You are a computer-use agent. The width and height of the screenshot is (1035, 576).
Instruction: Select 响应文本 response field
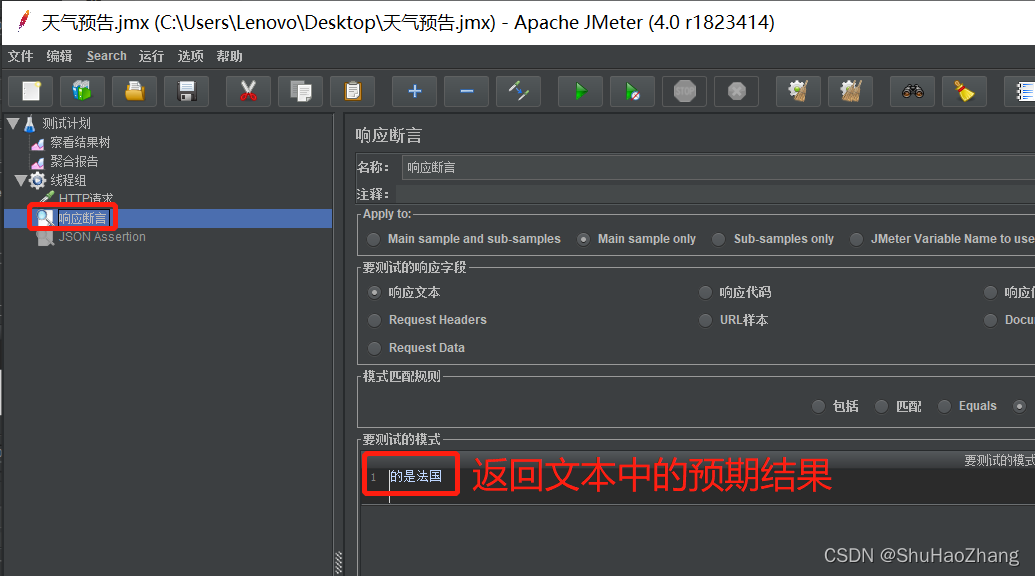(404, 292)
